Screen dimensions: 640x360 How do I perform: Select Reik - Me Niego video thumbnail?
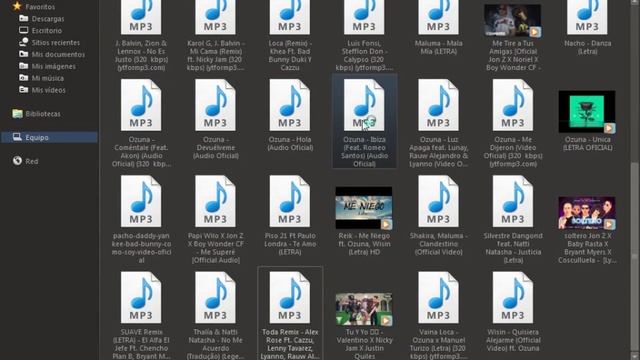coord(364,208)
